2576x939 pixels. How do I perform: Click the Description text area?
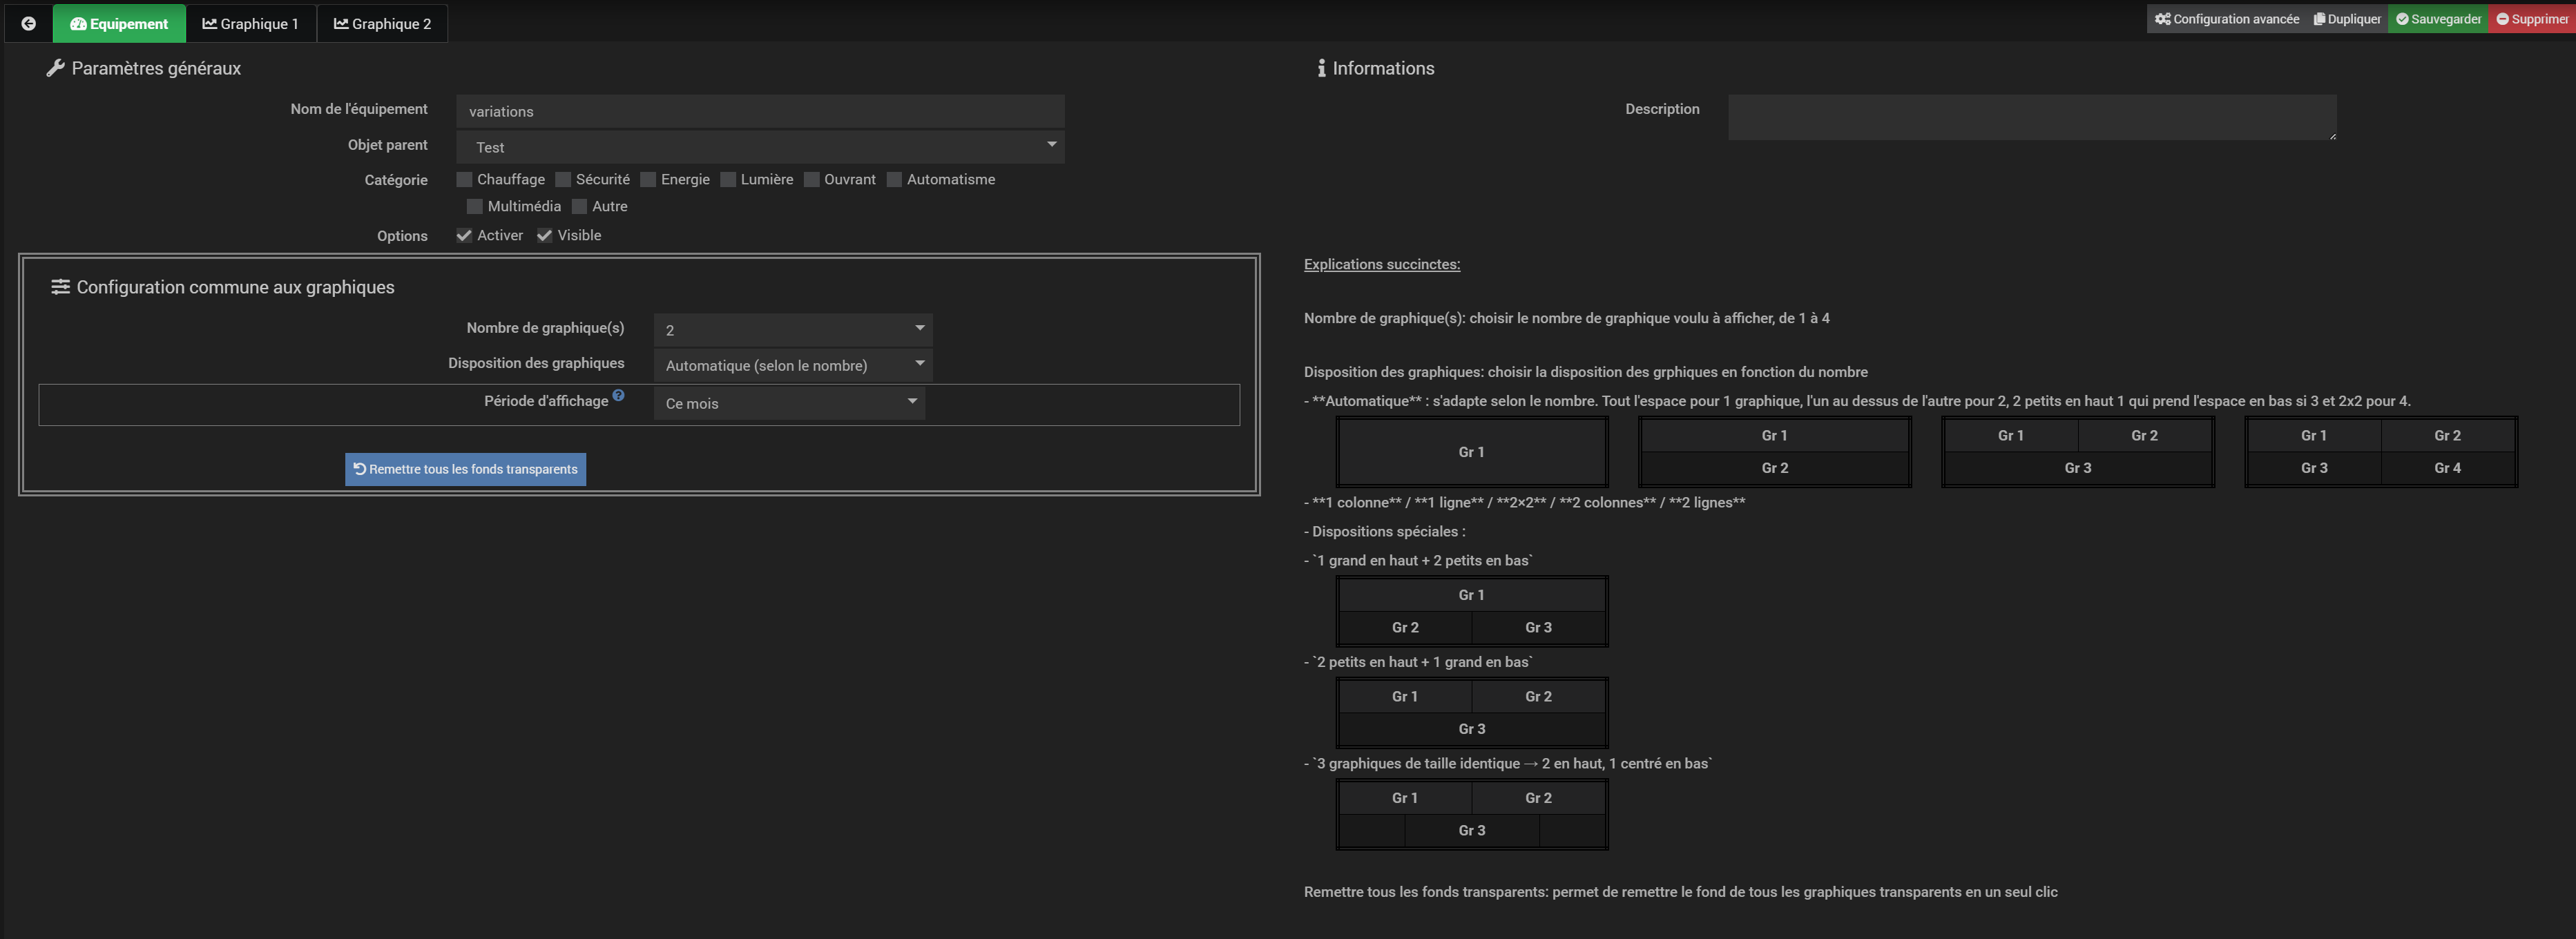(x=2031, y=117)
